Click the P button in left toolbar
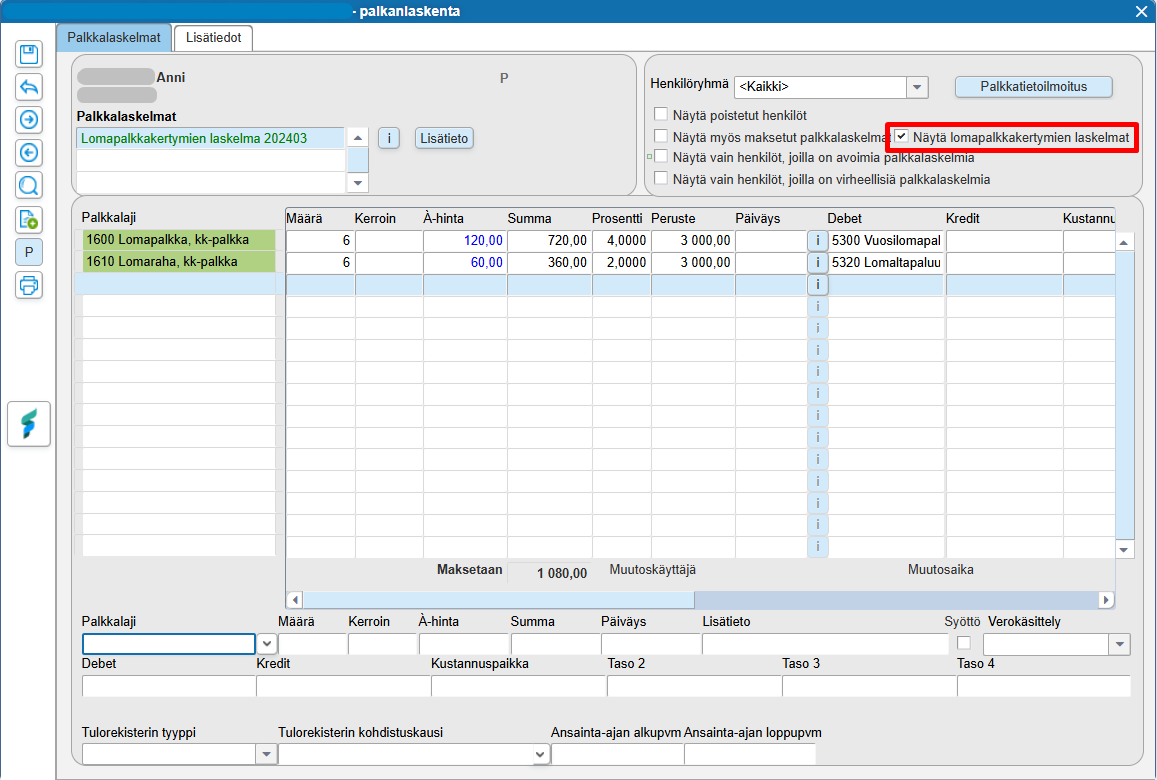Image resolution: width=1157 pixels, height=780 pixels. 29,252
